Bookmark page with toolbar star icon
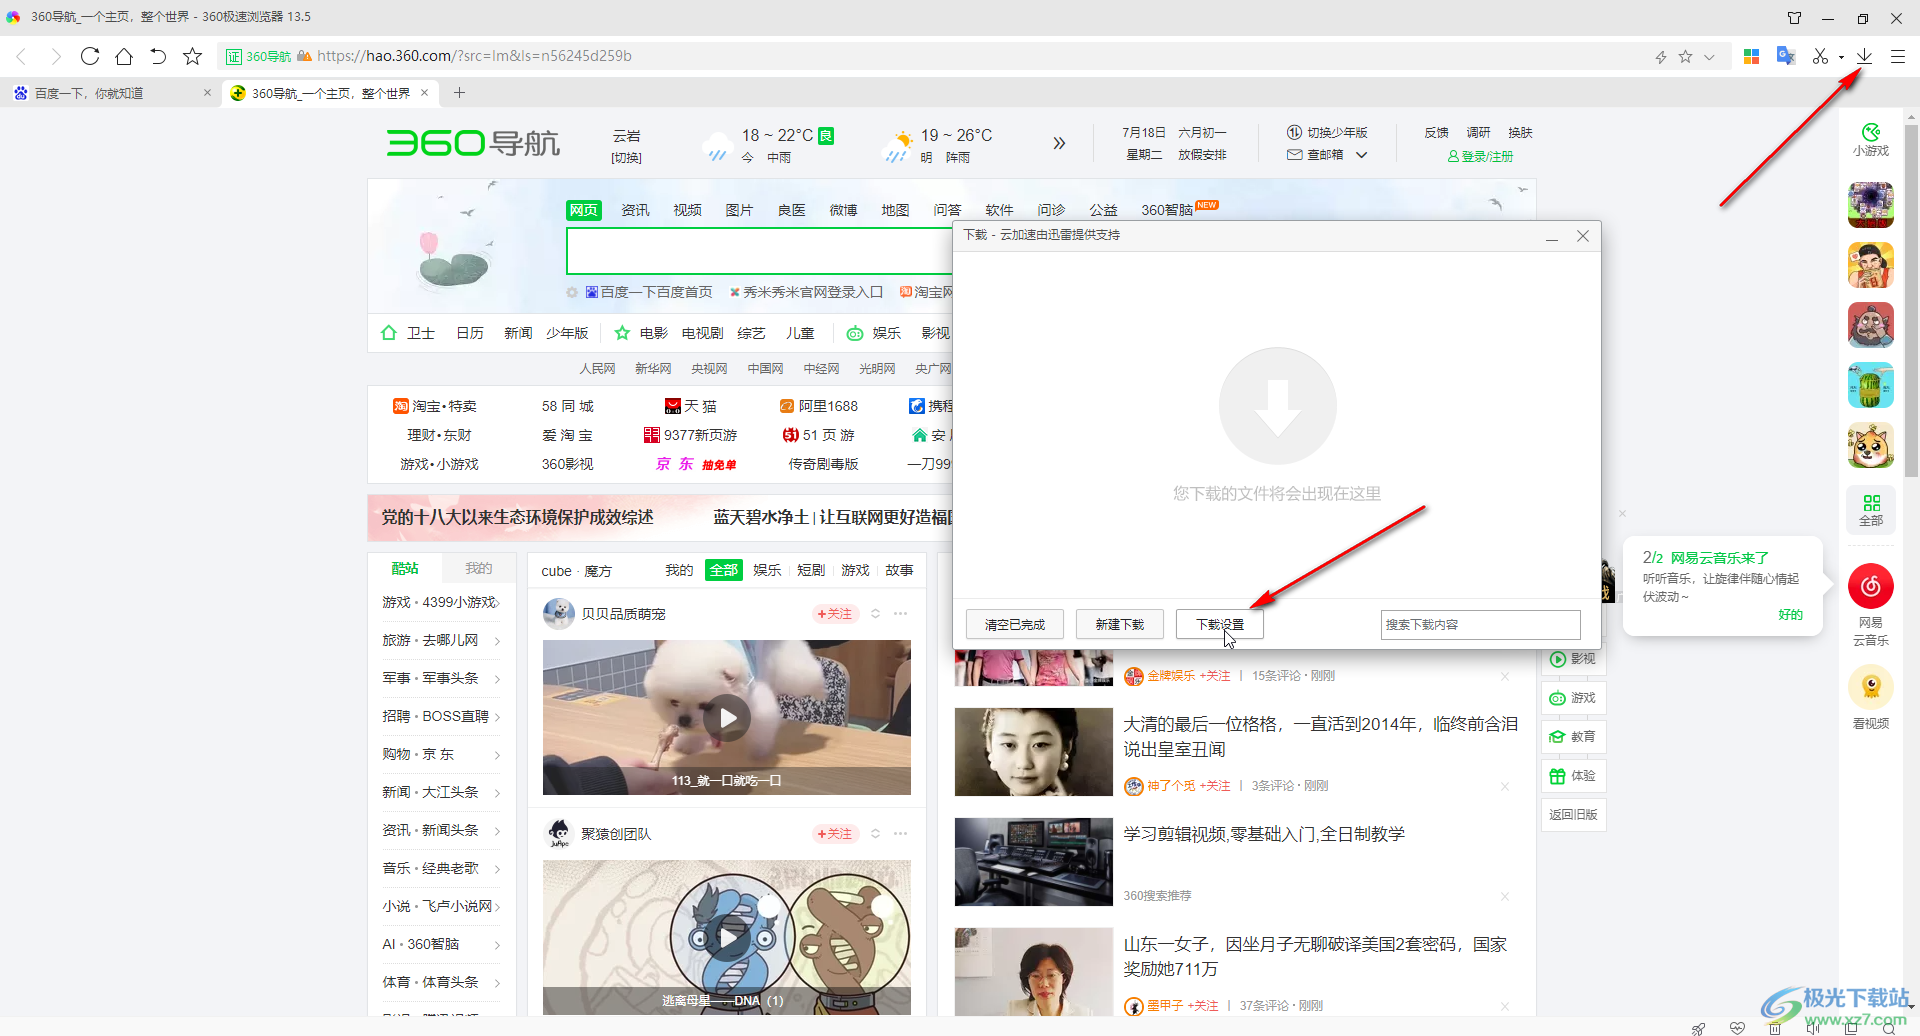This screenshot has height=1036, width=1920. click(193, 56)
